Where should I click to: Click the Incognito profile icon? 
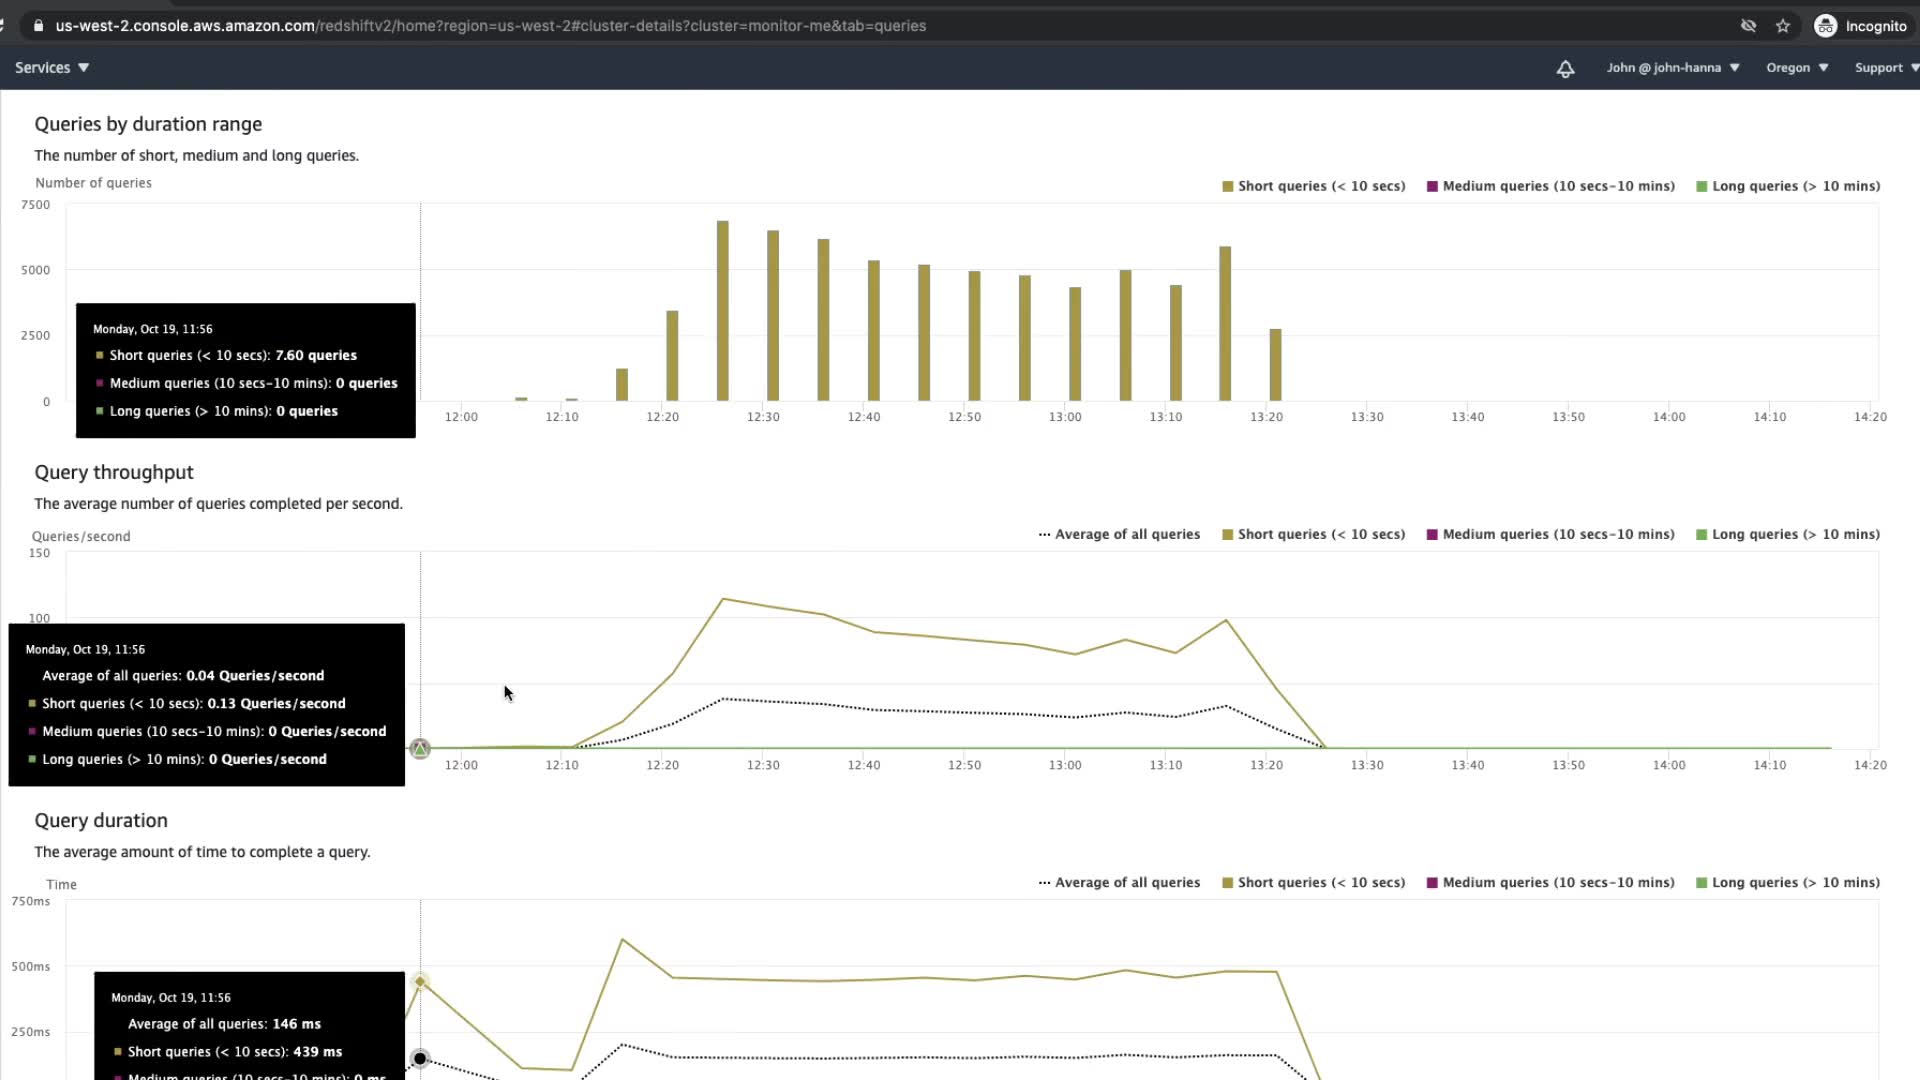(x=1826, y=26)
